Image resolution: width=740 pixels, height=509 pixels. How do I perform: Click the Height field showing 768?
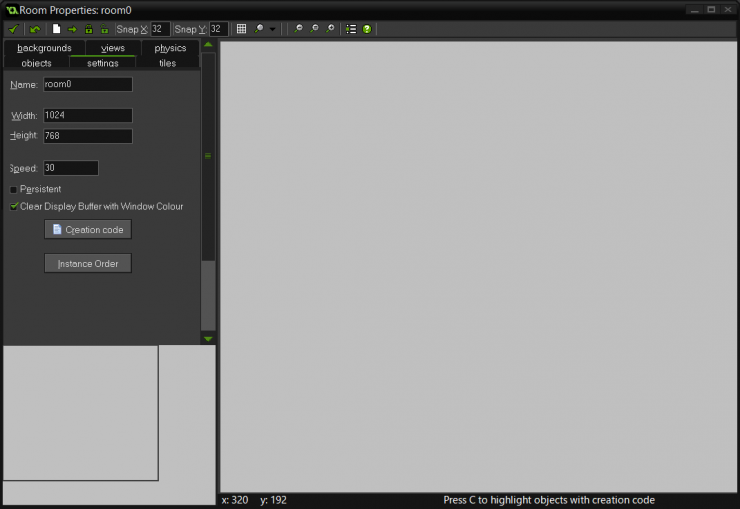point(88,136)
